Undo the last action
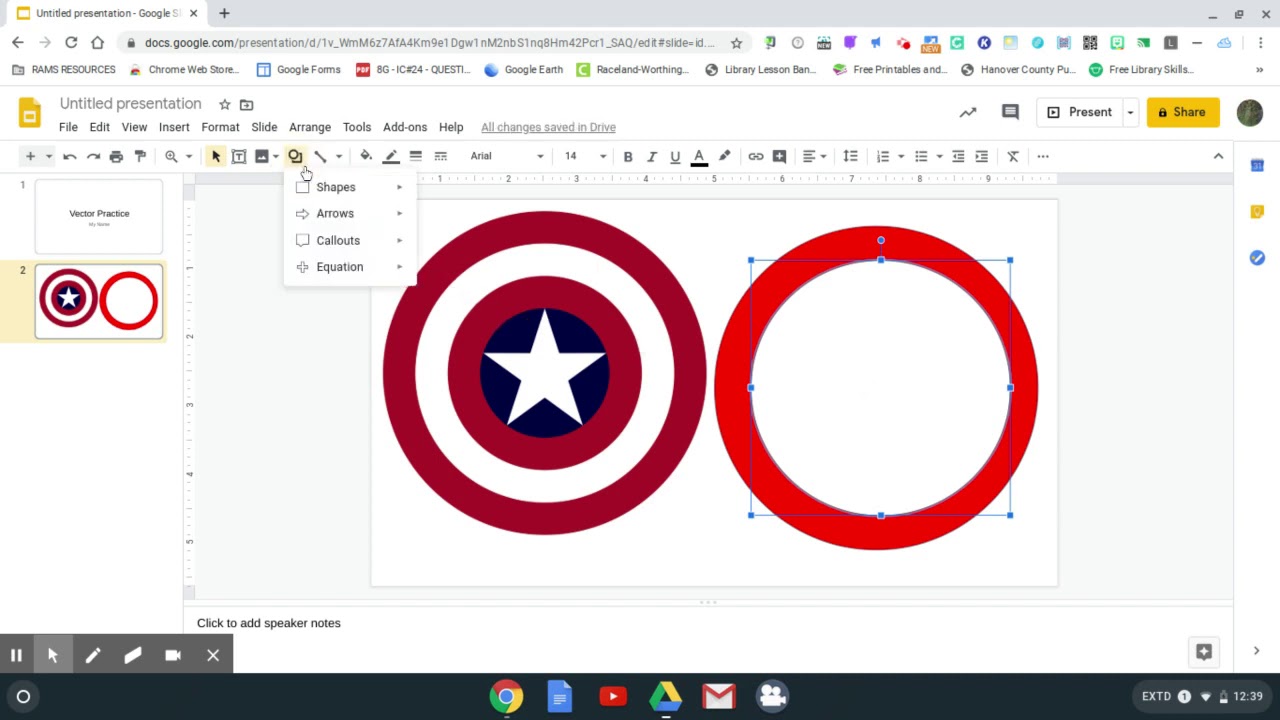Screen dimensions: 1280x720 coord(69,156)
